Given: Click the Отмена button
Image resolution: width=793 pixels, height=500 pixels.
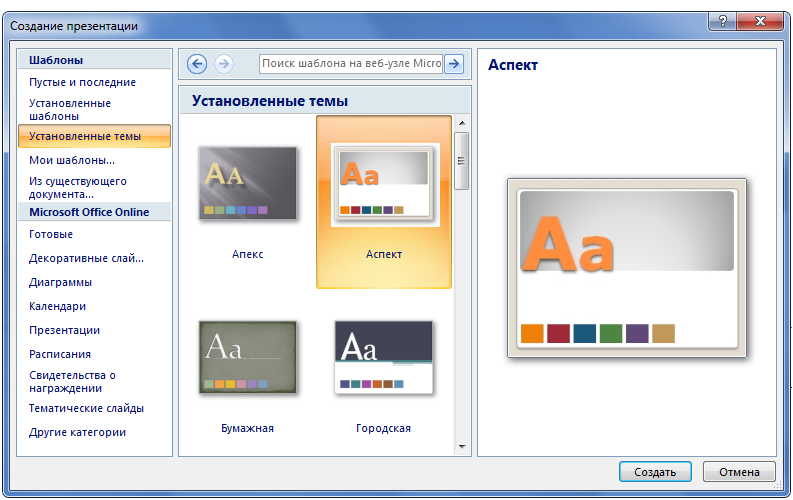Looking at the screenshot, I should [739, 472].
